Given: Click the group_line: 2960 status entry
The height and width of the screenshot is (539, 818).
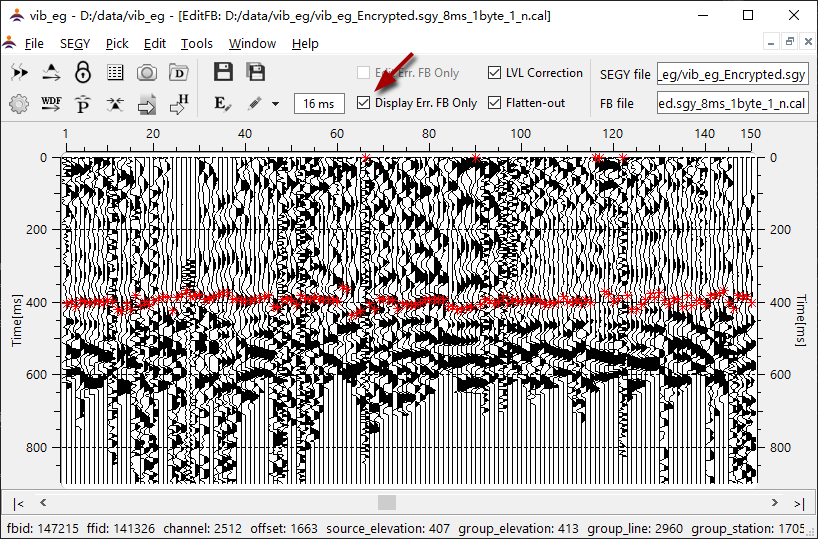Looking at the screenshot, I should 635,529.
